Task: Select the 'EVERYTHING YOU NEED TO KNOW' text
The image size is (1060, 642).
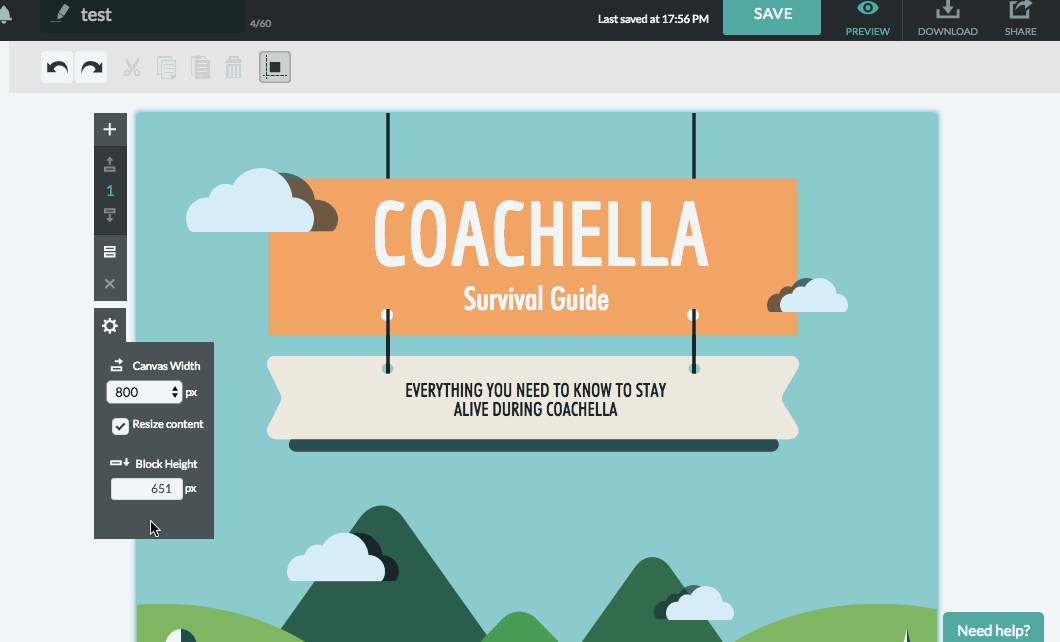Action: (x=535, y=399)
